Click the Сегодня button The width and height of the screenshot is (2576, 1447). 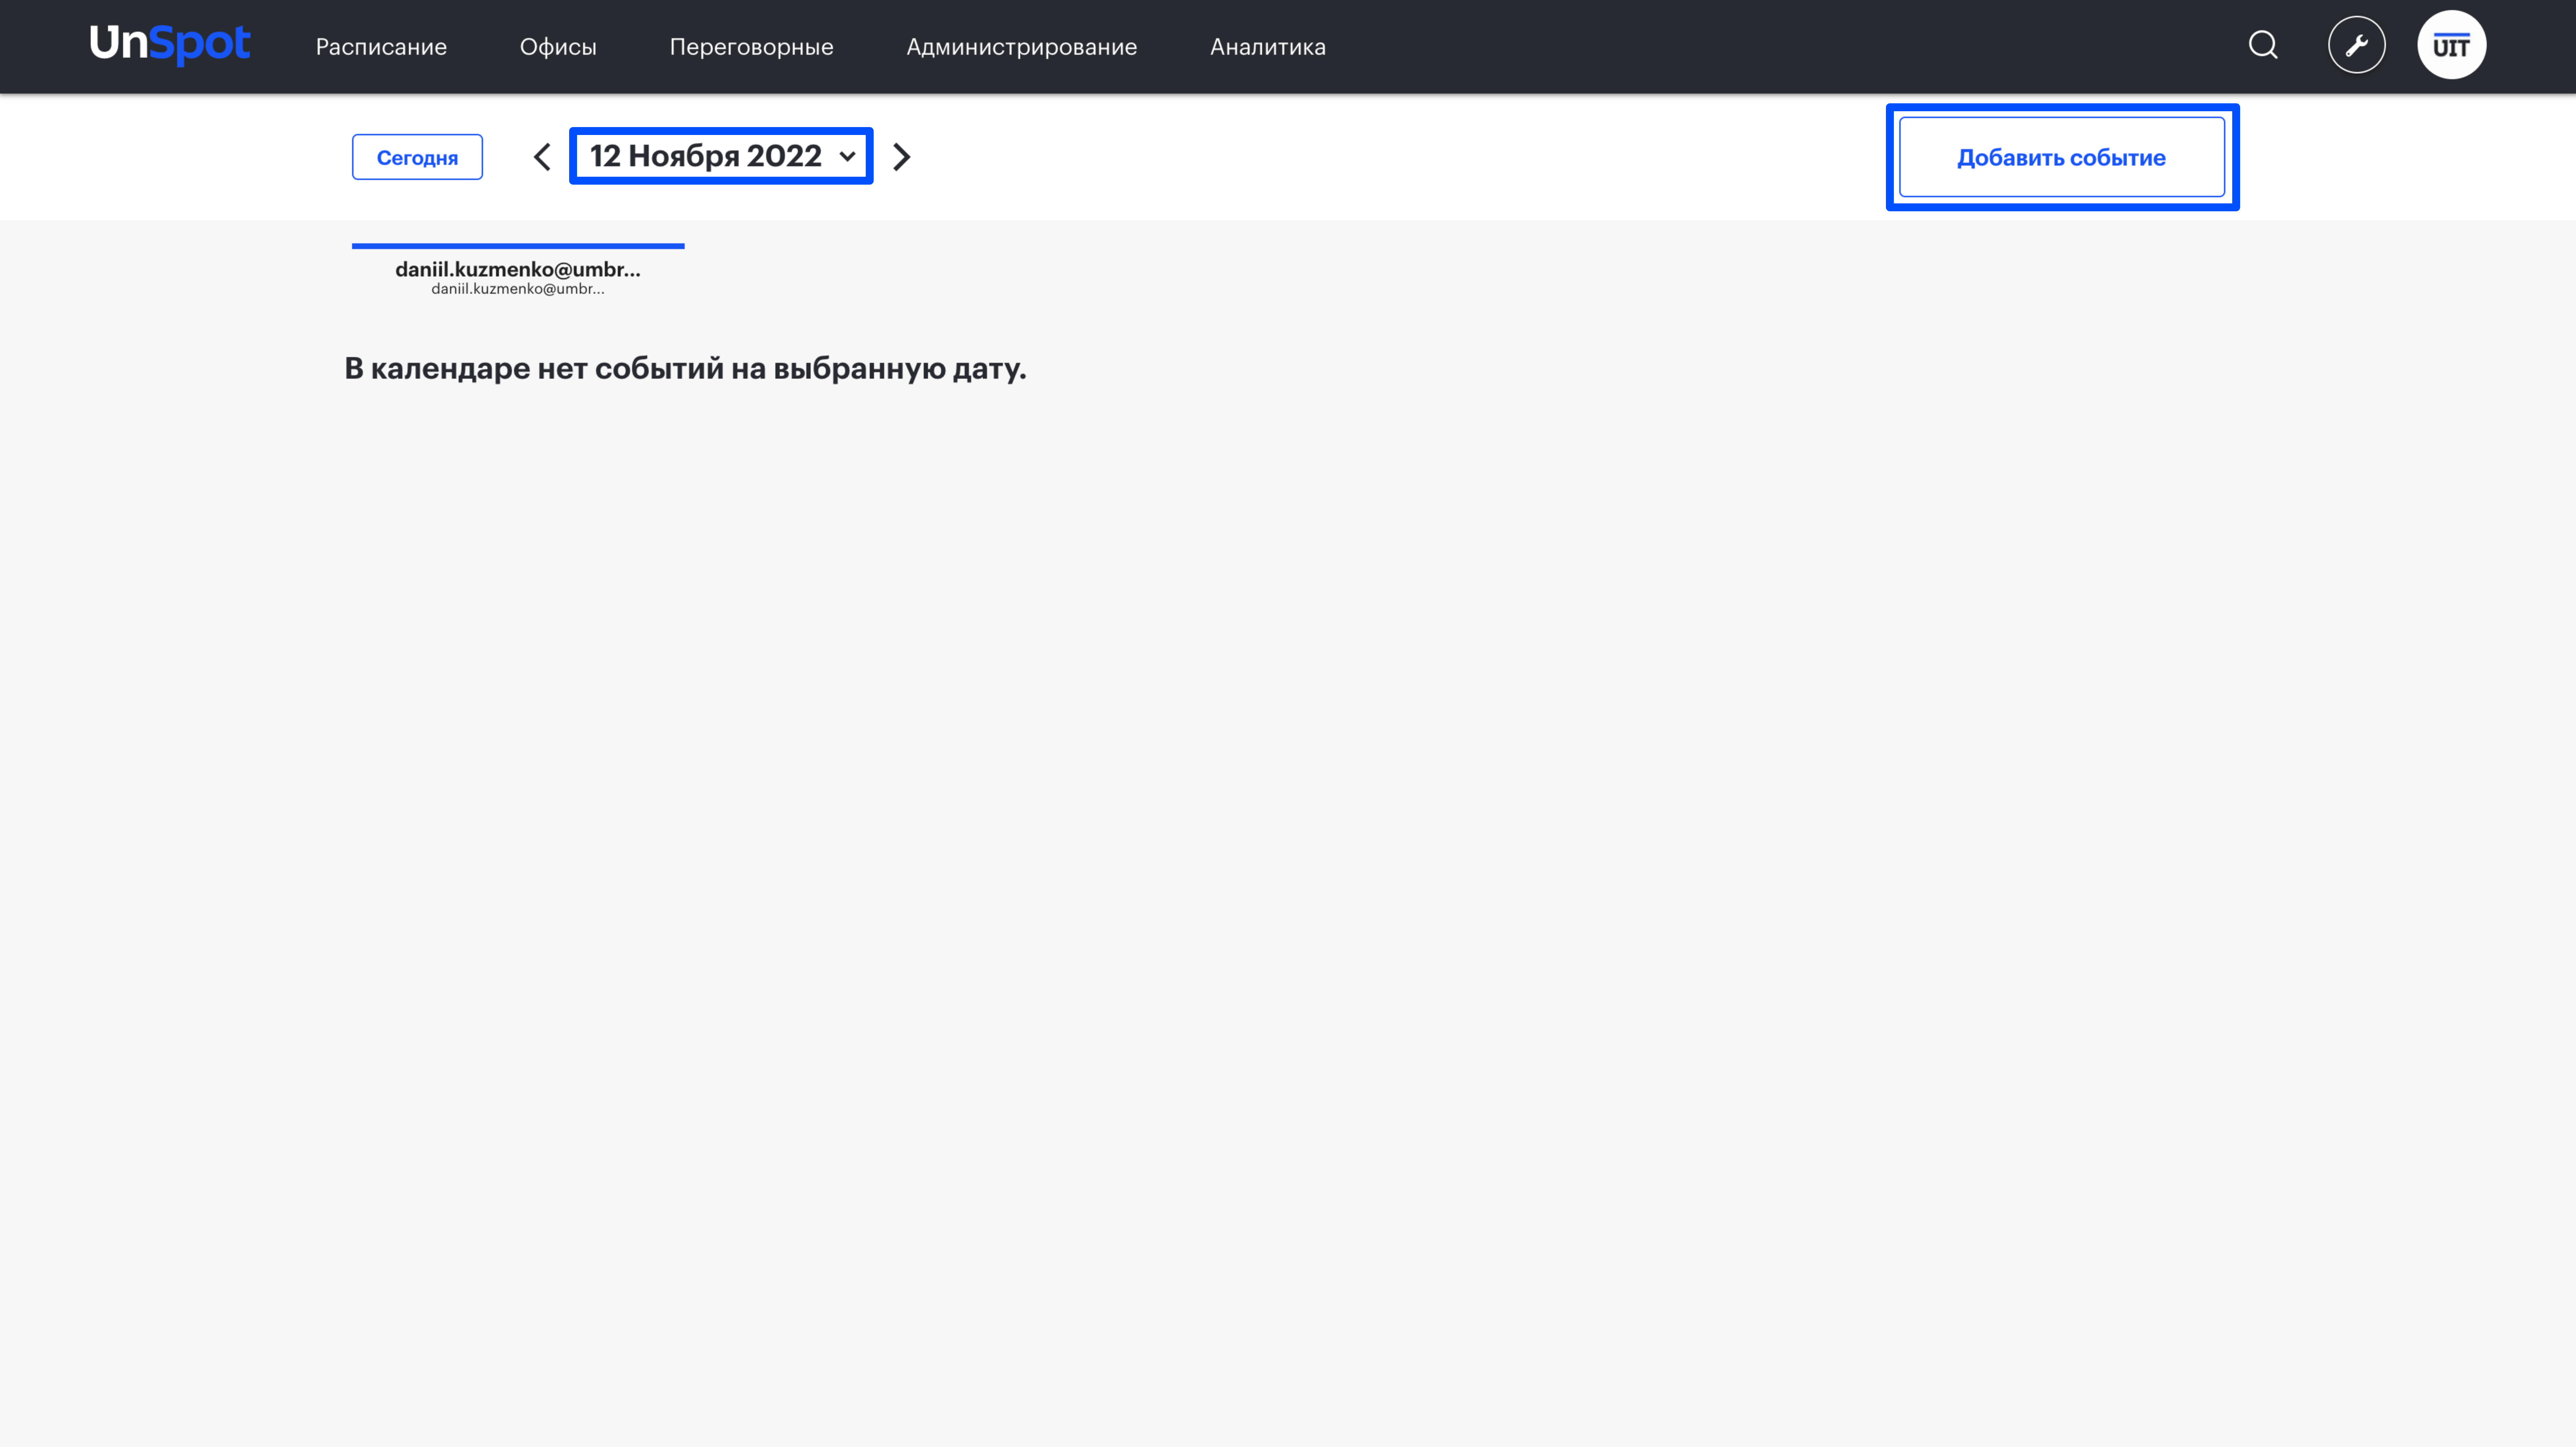[417, 157]
